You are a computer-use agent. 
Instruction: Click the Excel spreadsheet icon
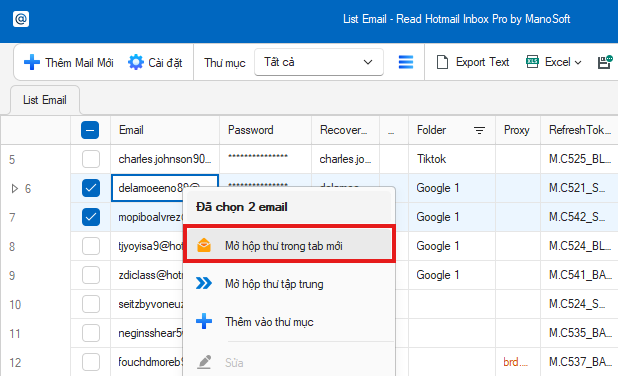tap(532, 62)
